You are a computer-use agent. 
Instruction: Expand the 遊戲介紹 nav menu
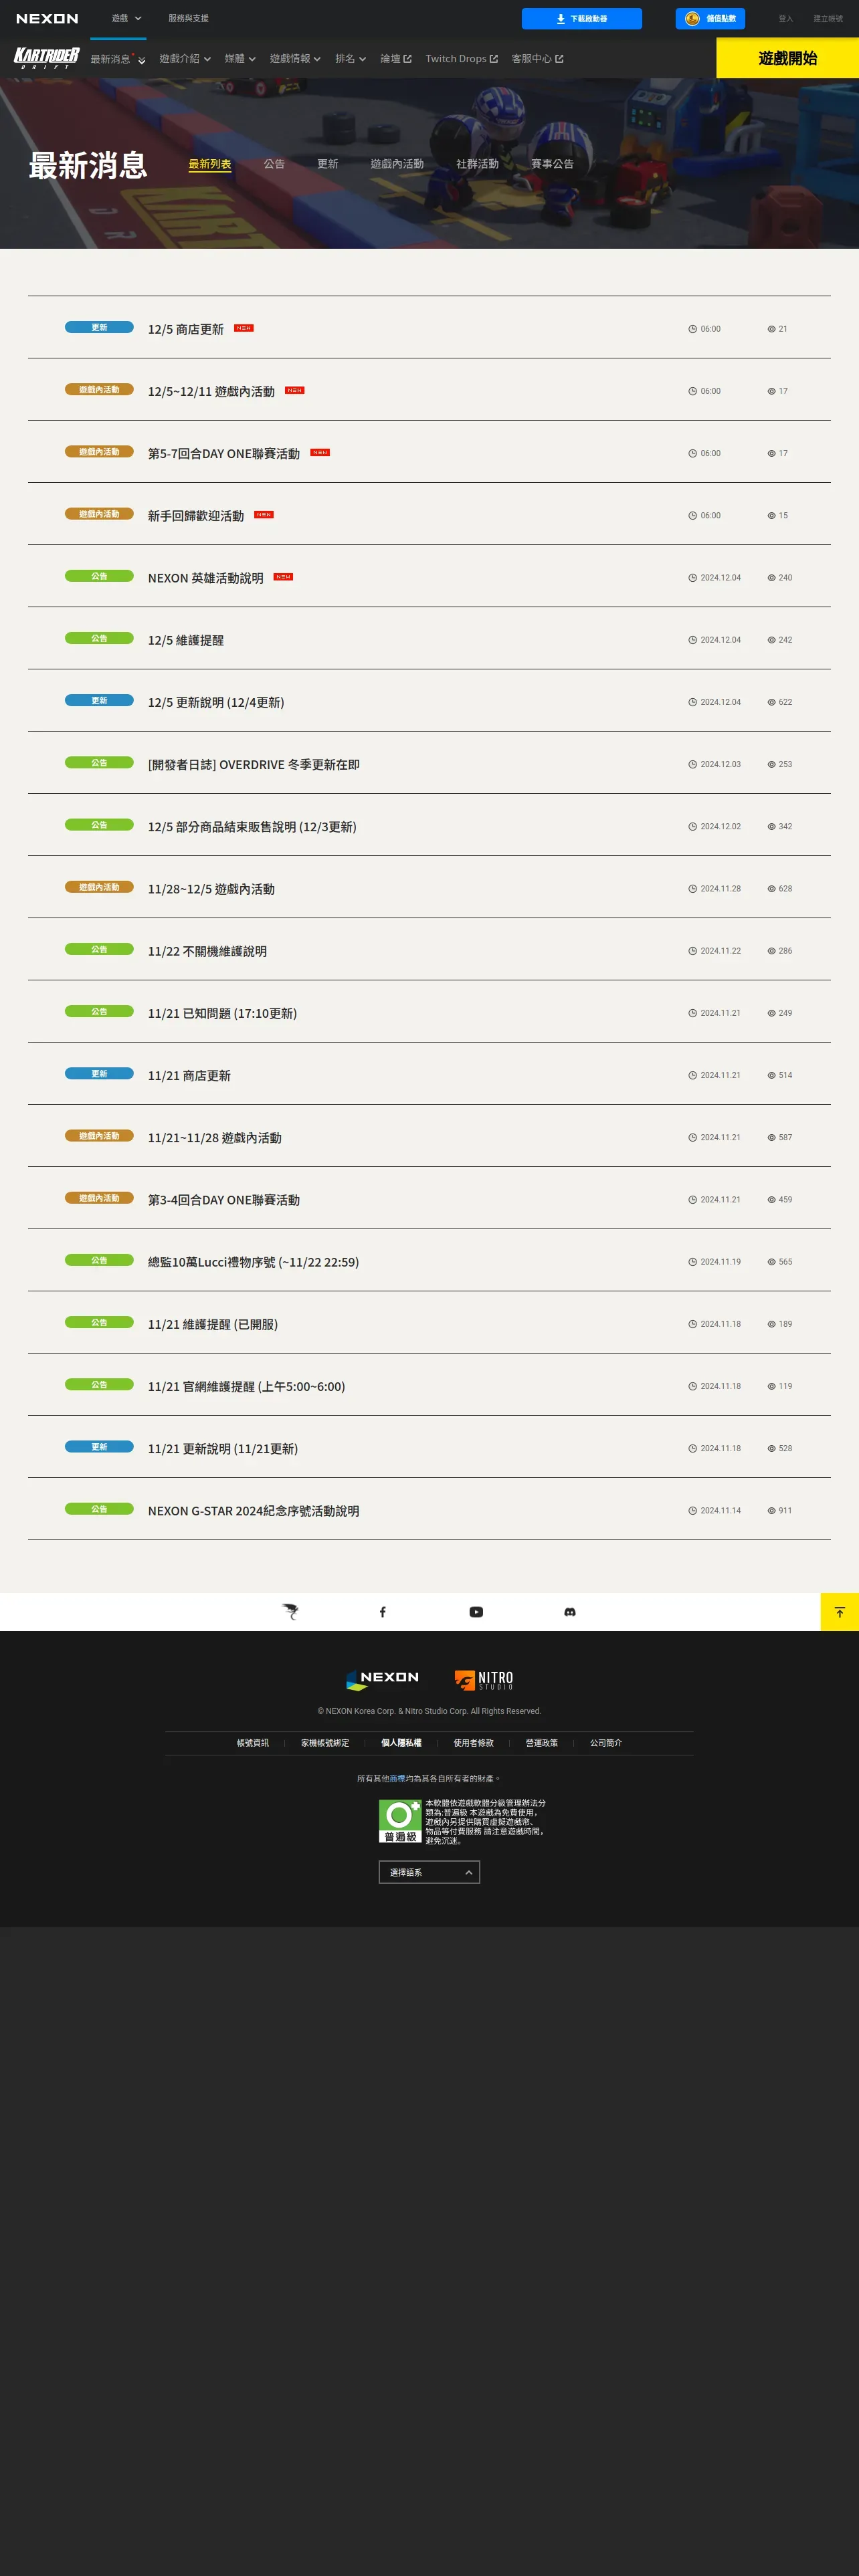click(x=185, y=59)
